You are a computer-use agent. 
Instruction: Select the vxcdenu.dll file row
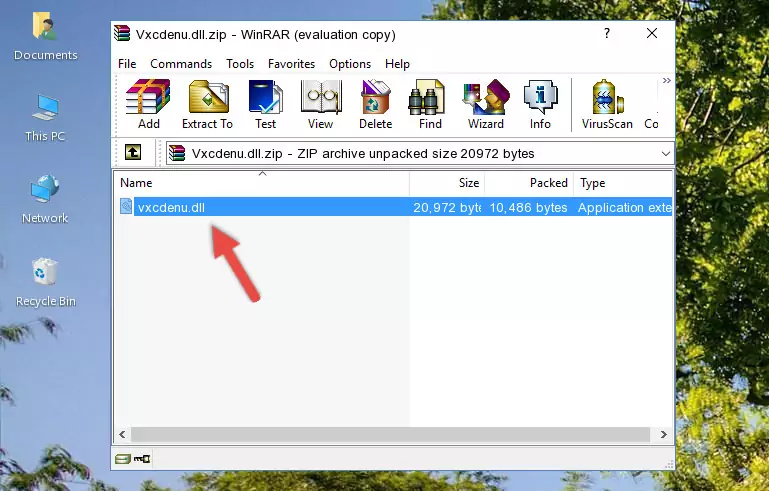[x=394, y=207]
